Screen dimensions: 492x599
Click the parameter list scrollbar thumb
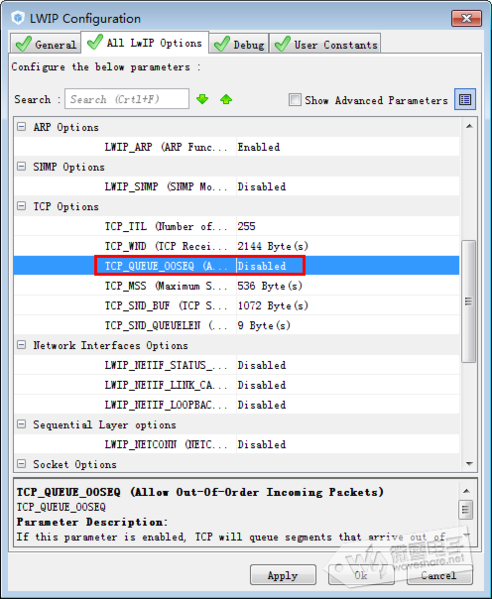469,301
